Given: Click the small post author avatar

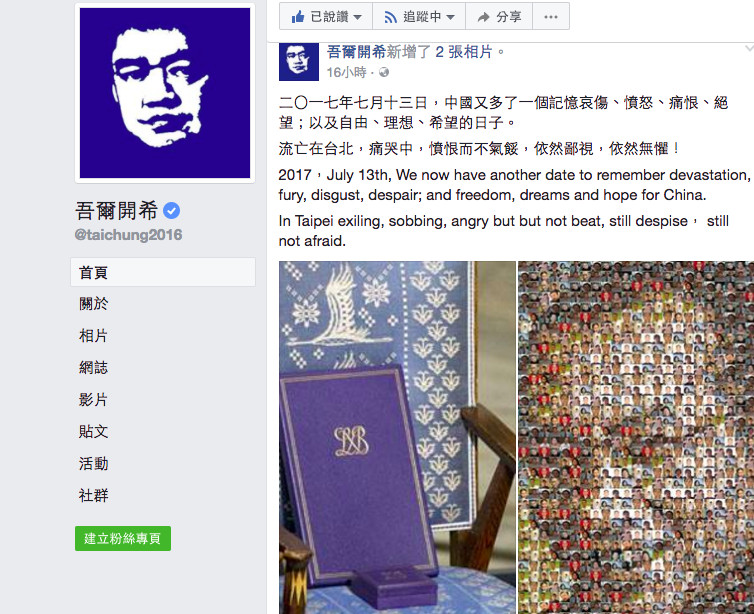Looking at the screenshot, I should (299, 61).
